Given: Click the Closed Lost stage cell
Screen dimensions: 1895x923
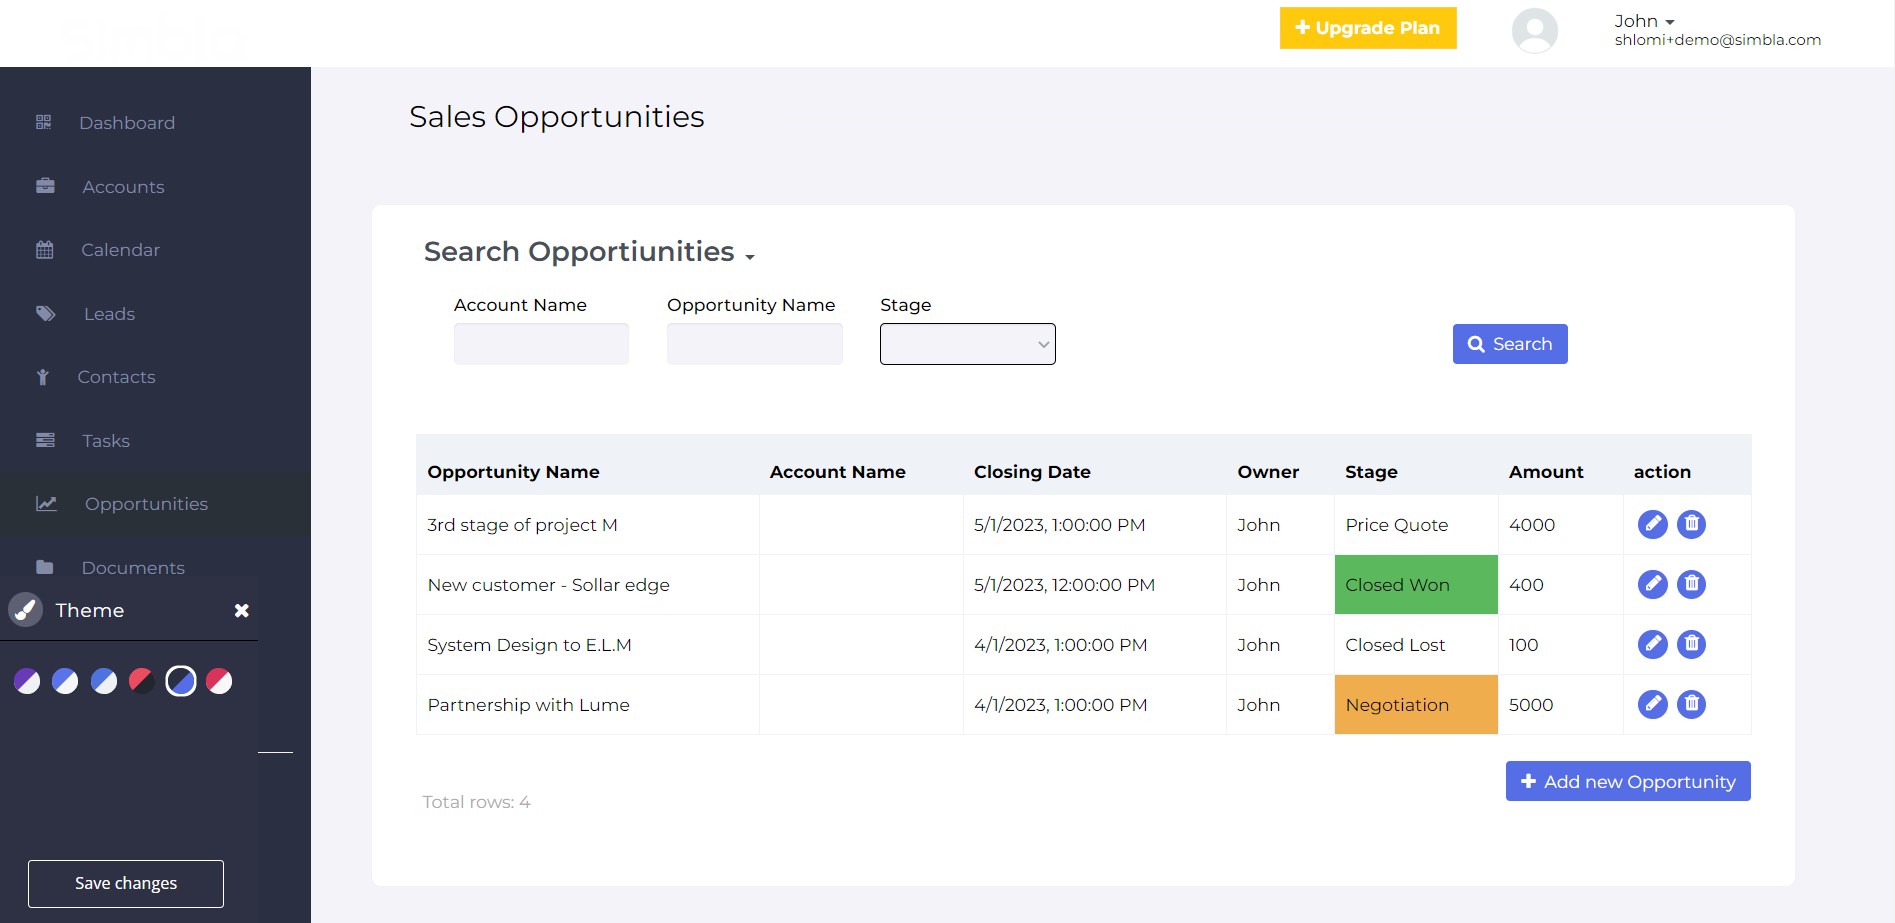Looking at the screenshot, I should tap(1416, 645).
